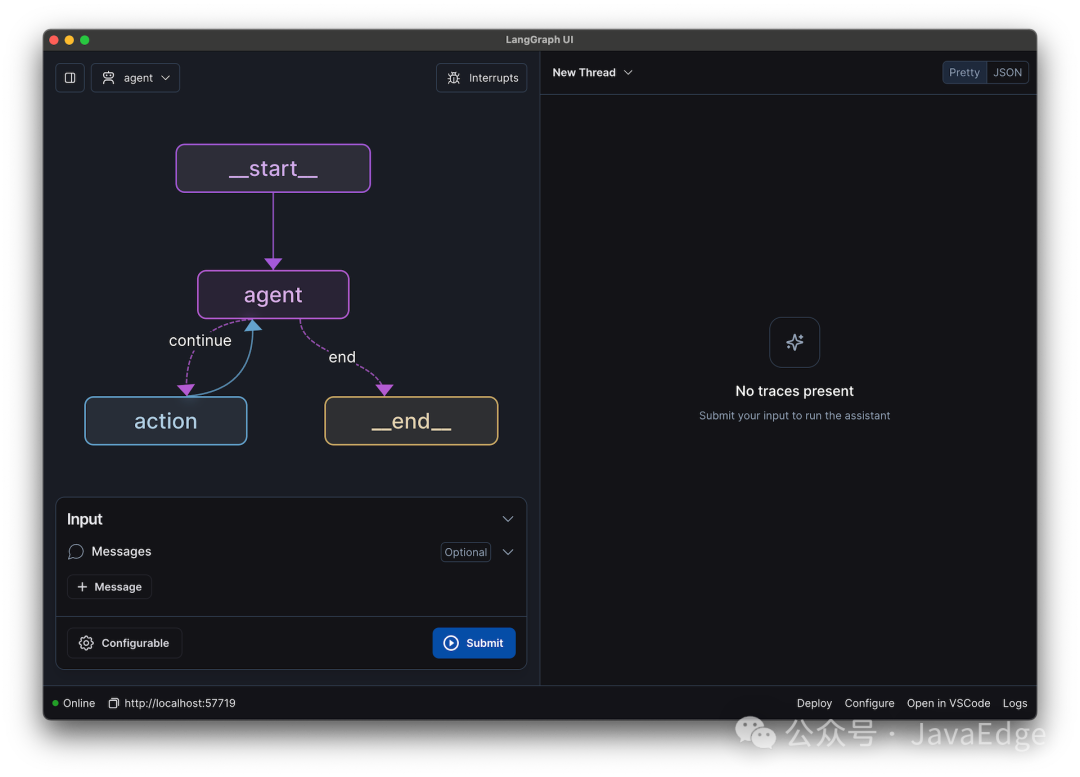Viewport: 1080px width, 777px height.
Task: Click the end edge label
Action: (342, 357)
